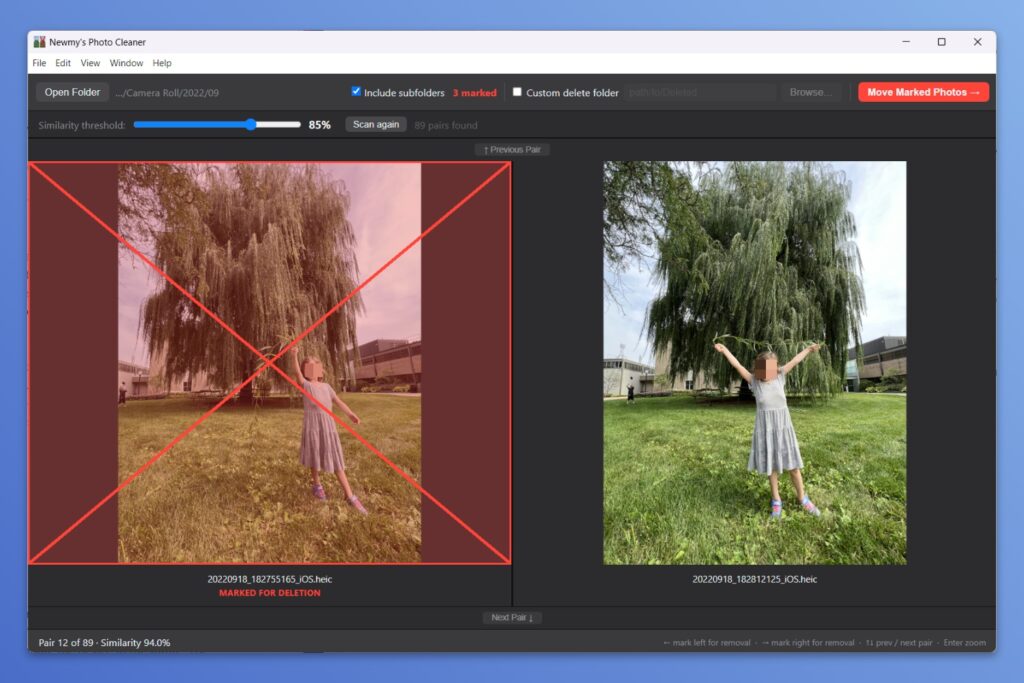Go to the Previous Pair
This screenshot has width=1024, height=683.
(512, 150)
